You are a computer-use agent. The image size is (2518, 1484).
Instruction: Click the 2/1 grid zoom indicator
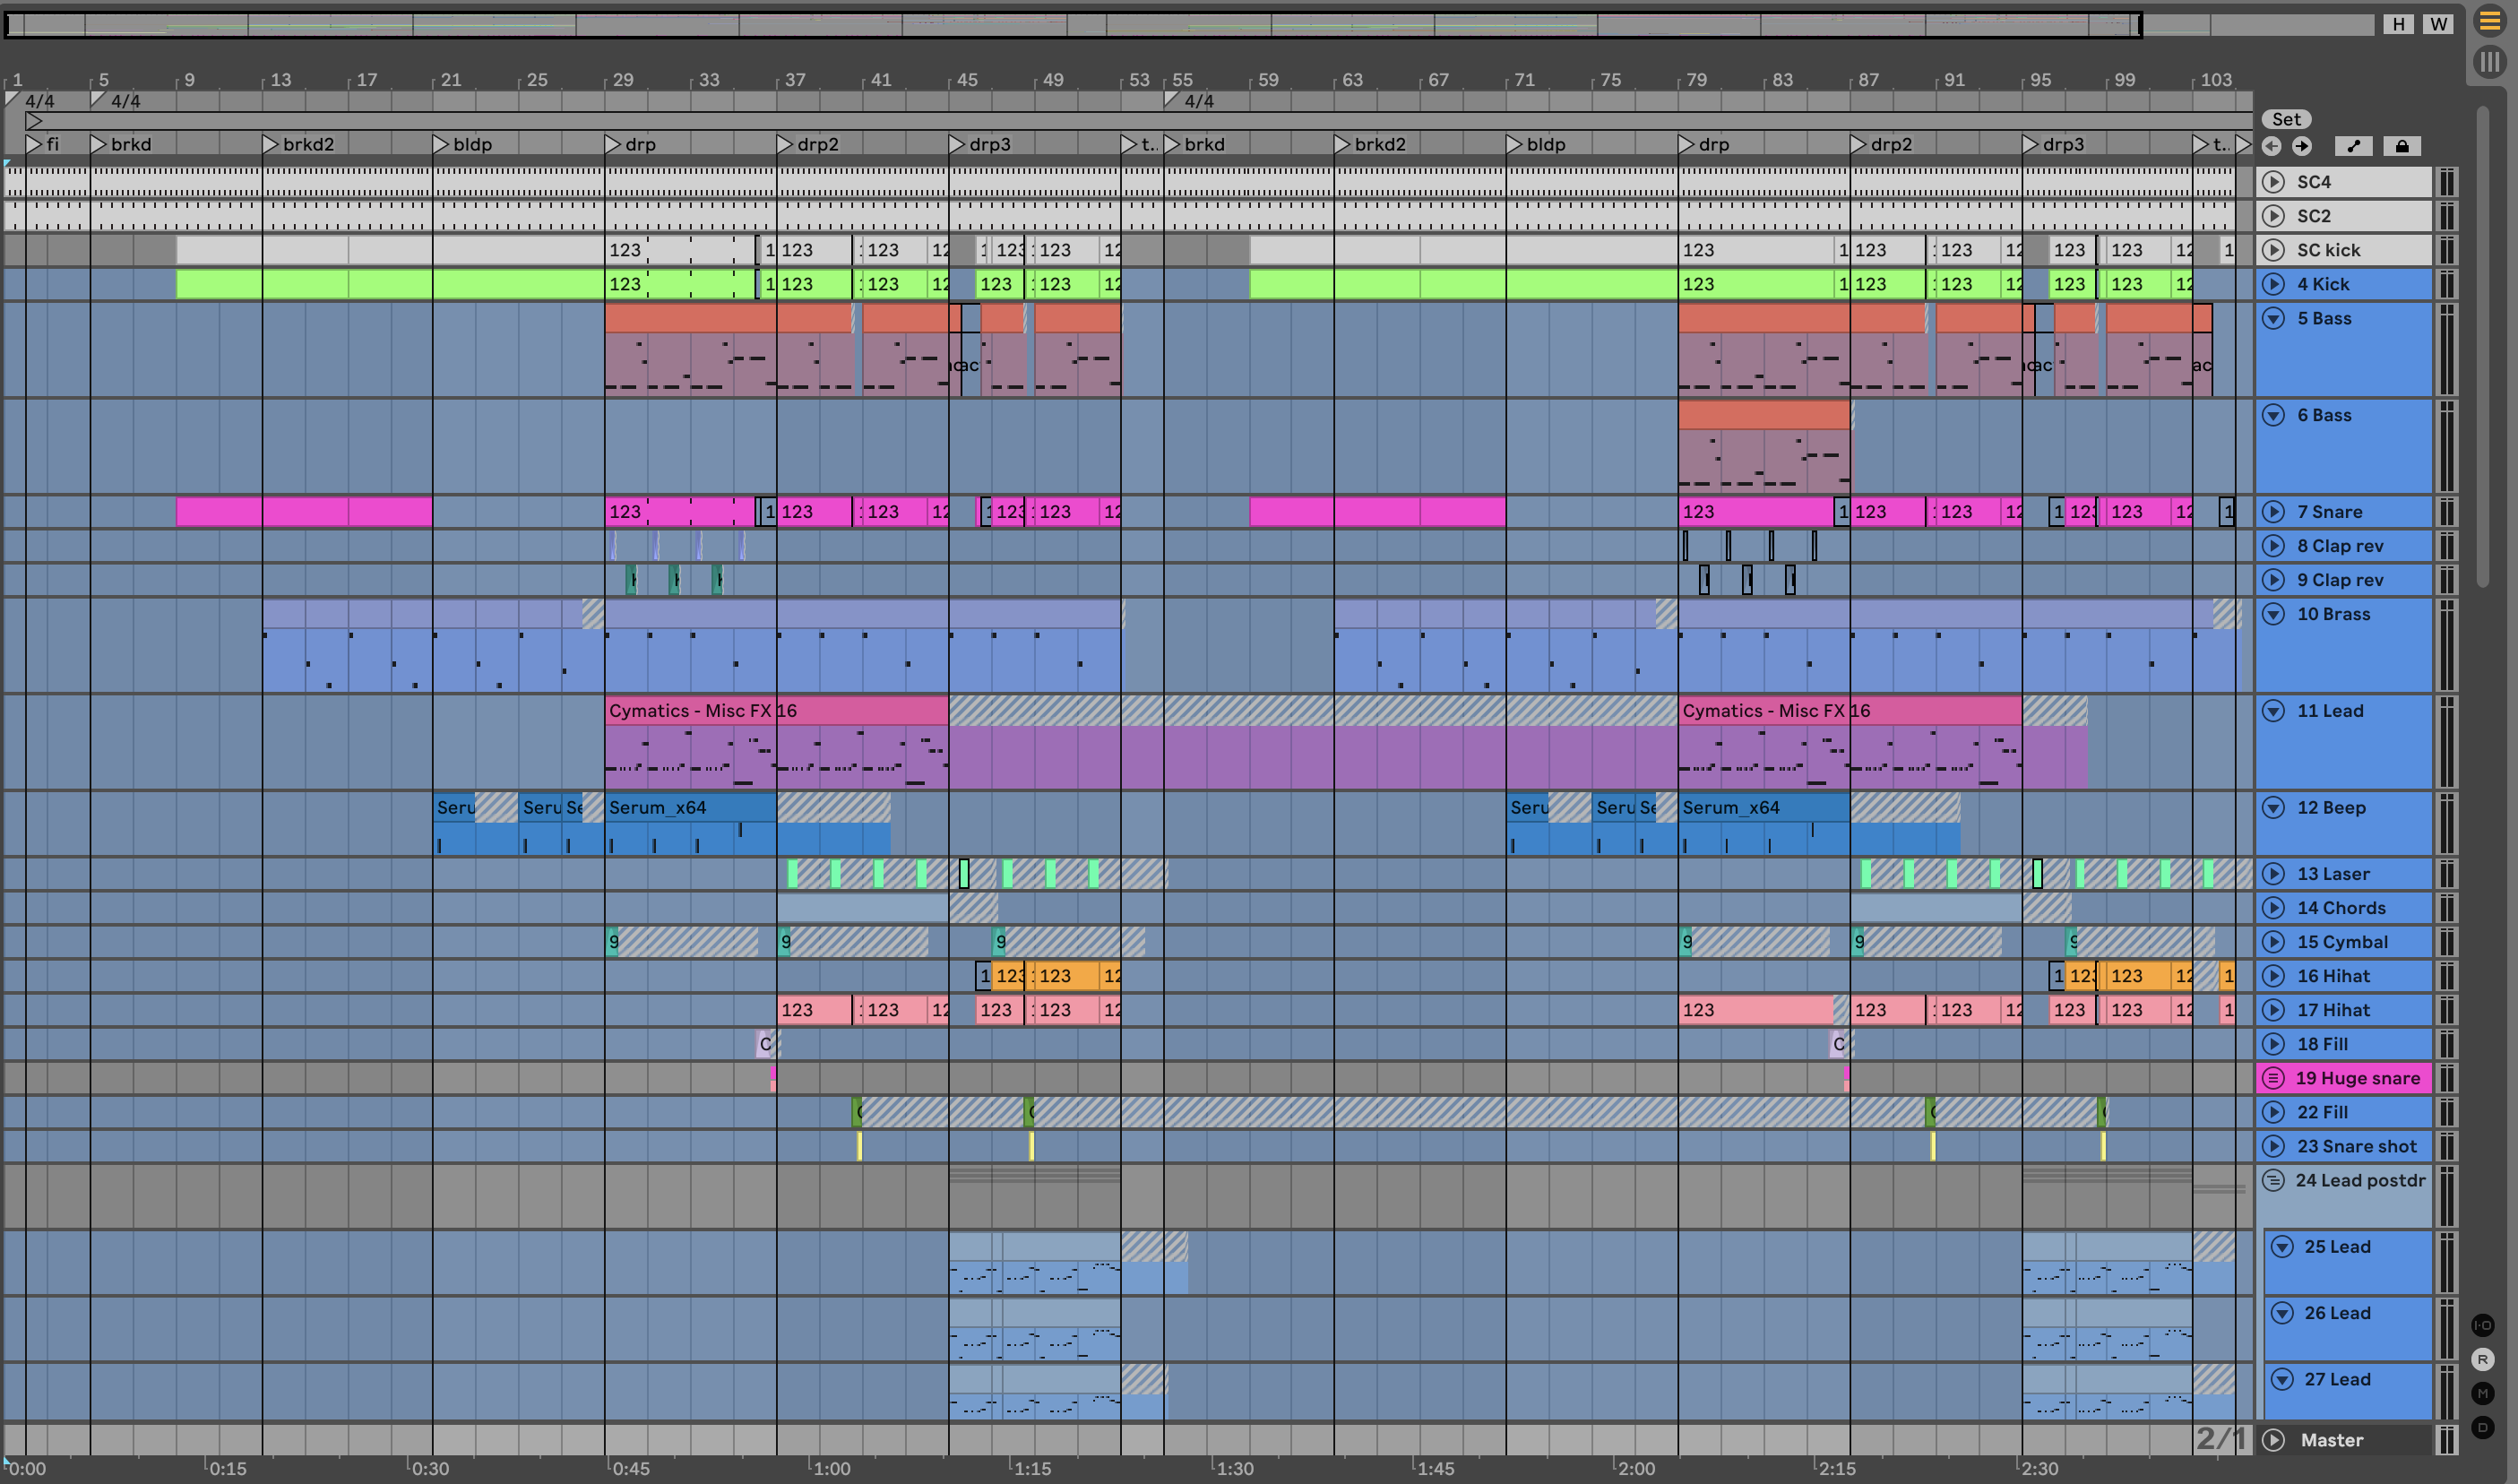pyautogui.click(x=2220, y=1439)
